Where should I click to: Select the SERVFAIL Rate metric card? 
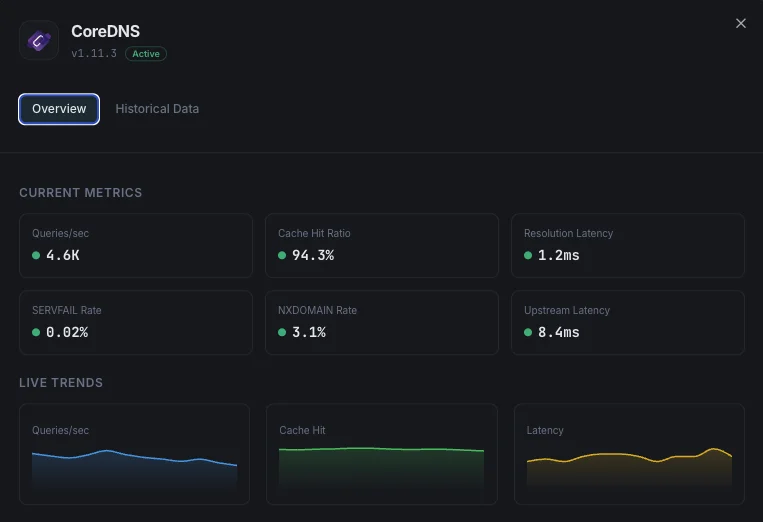pos(136,322)
